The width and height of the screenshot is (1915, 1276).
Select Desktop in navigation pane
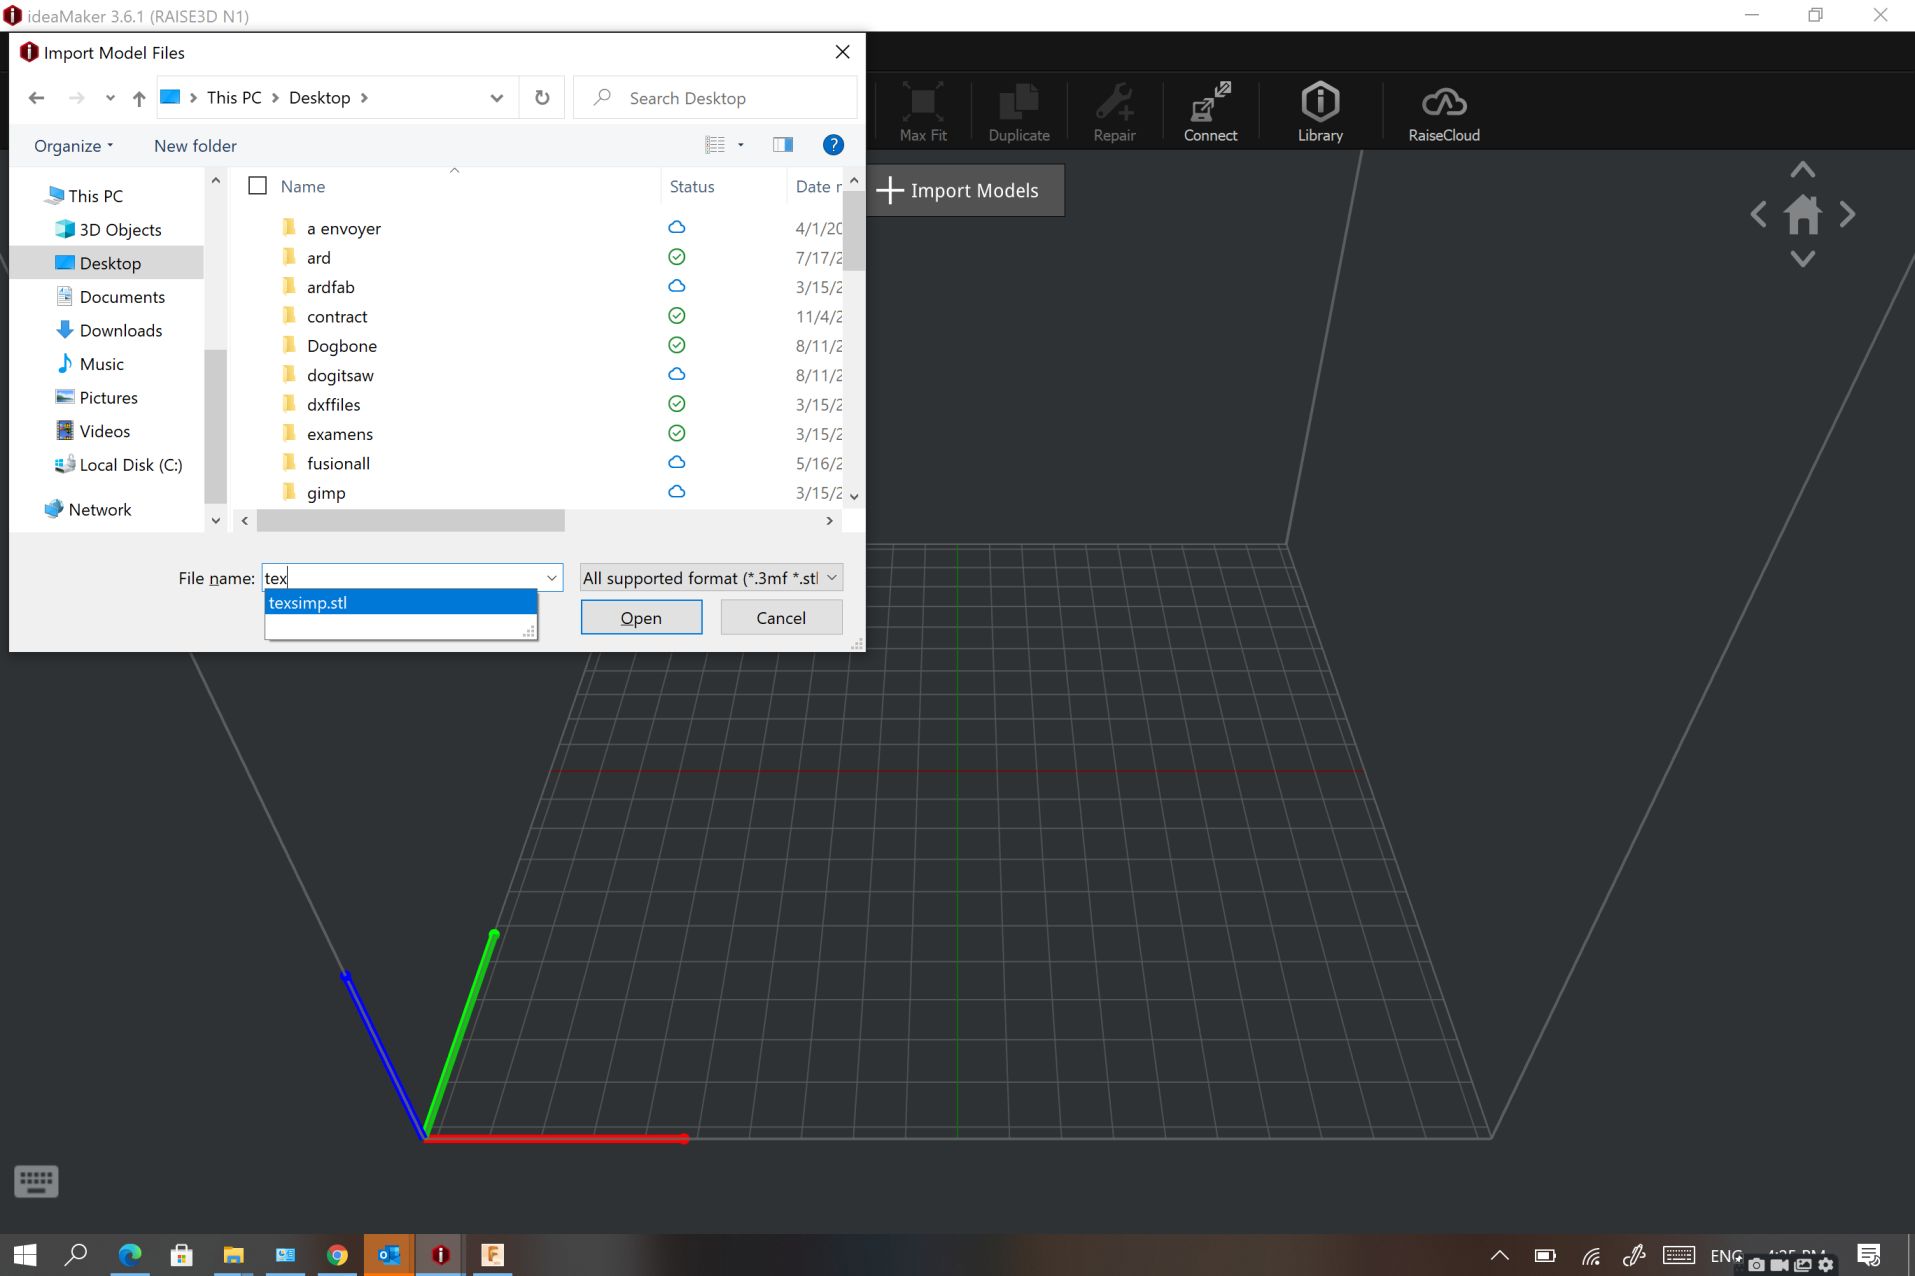[x=110, y=263]
